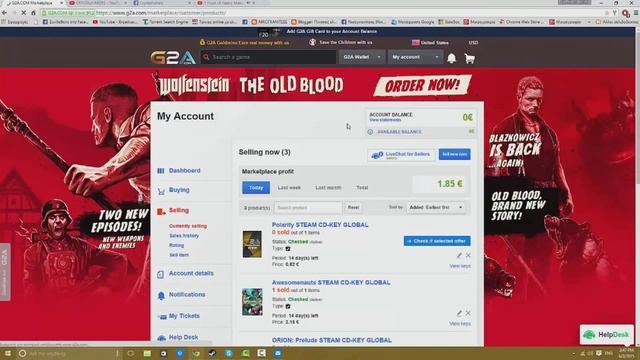Screen dimensions: 640x360
Task: Open the Windows Start button
Action: click(7, 353)
